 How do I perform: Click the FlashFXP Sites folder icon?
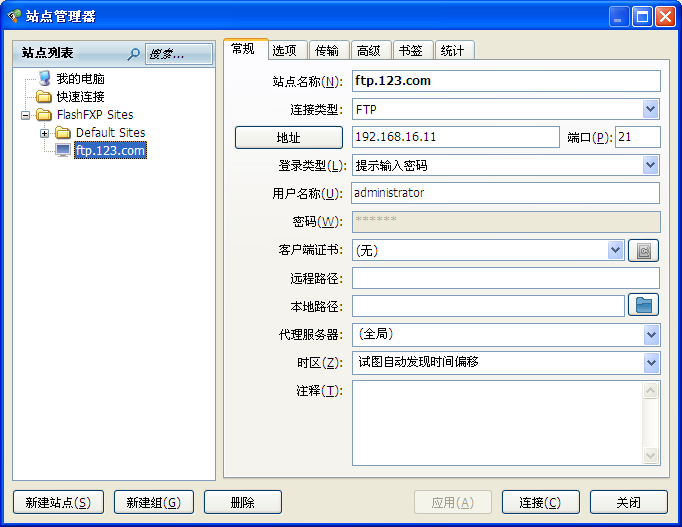(44, 114)
